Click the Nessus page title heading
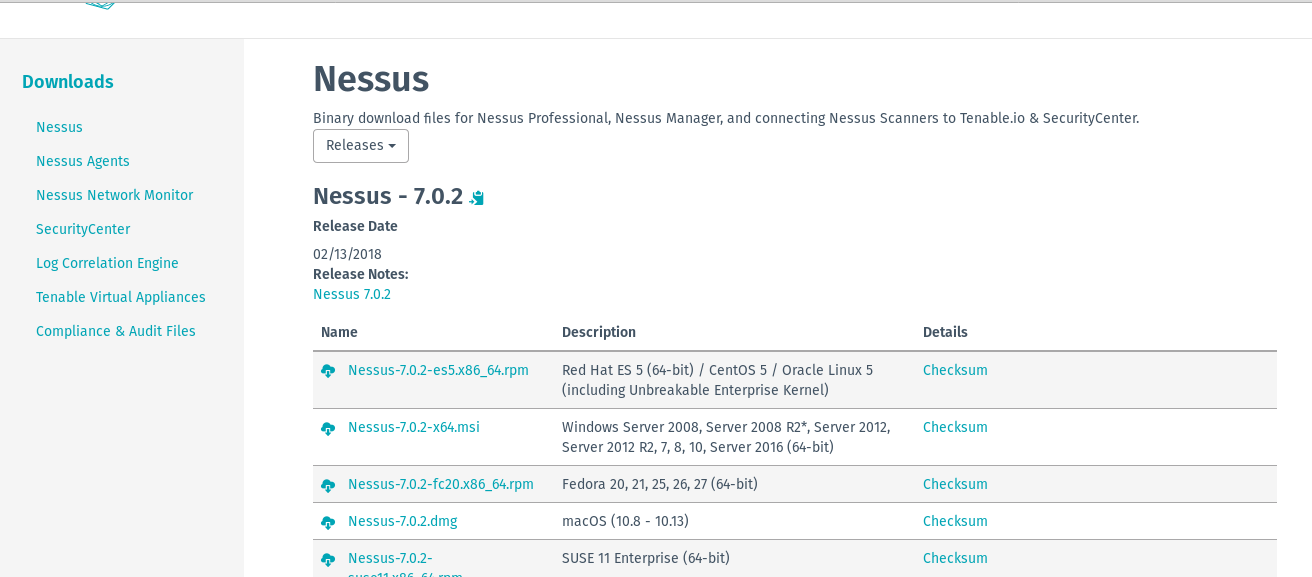The width and height of the screenshot is (1312, 577). click(x=371, y=79)
